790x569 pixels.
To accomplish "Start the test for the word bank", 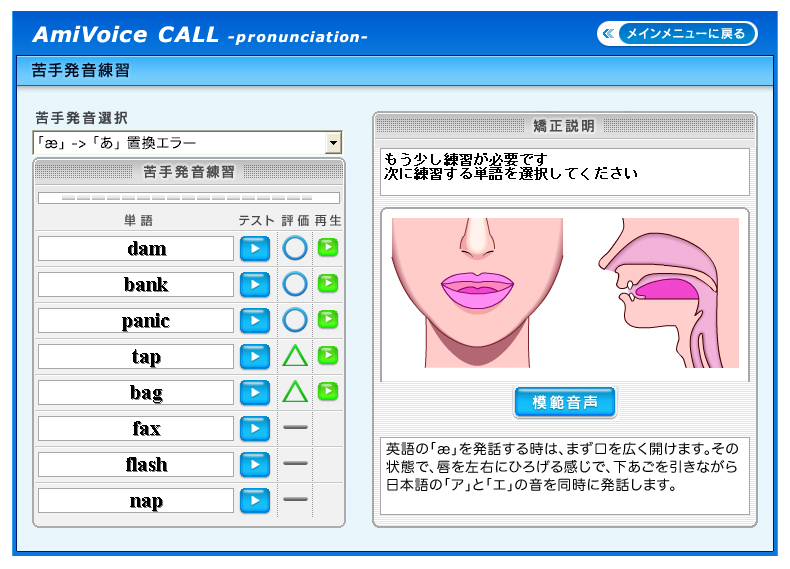I will click(255, 284).
